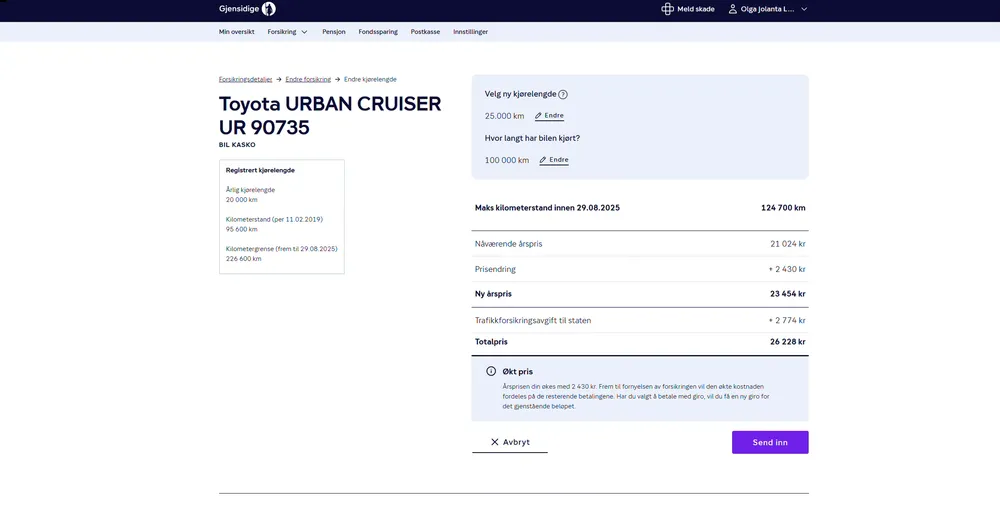Open help icon beside Velg ny kjørelengde

563,95
